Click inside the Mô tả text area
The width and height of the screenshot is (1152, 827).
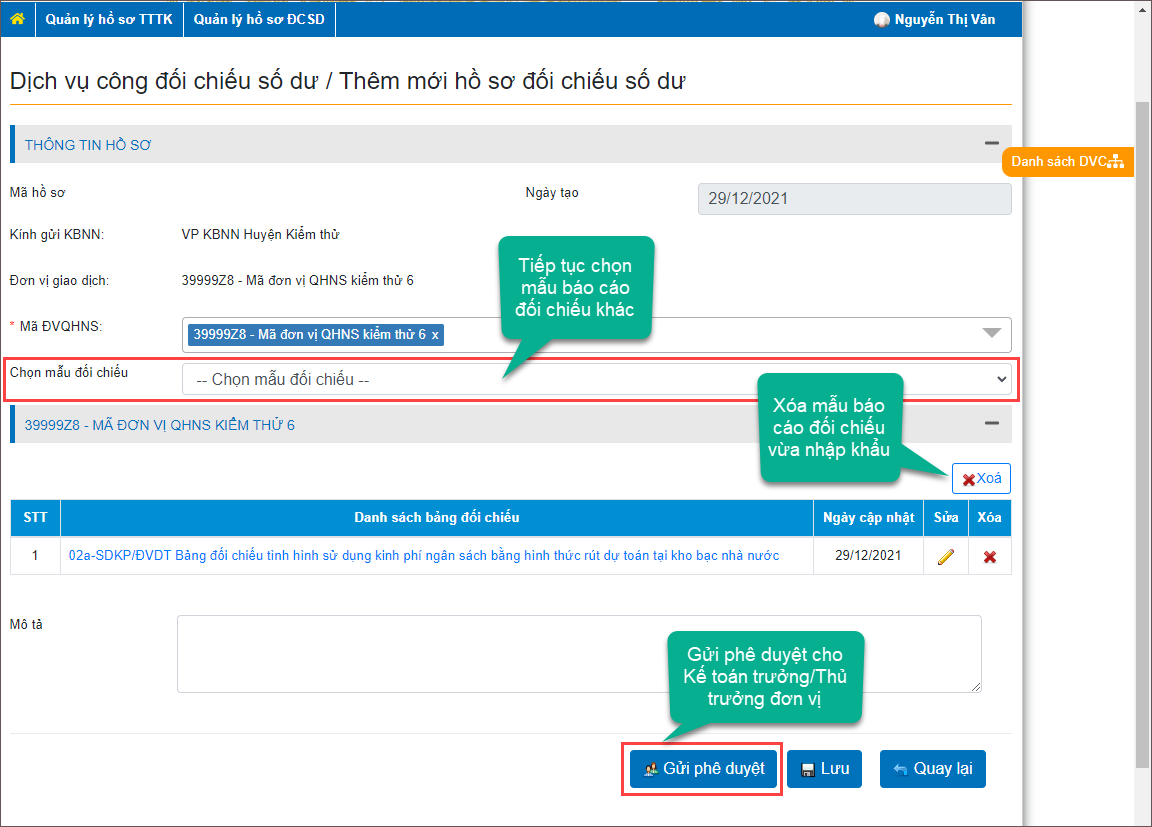click(579, 654)
